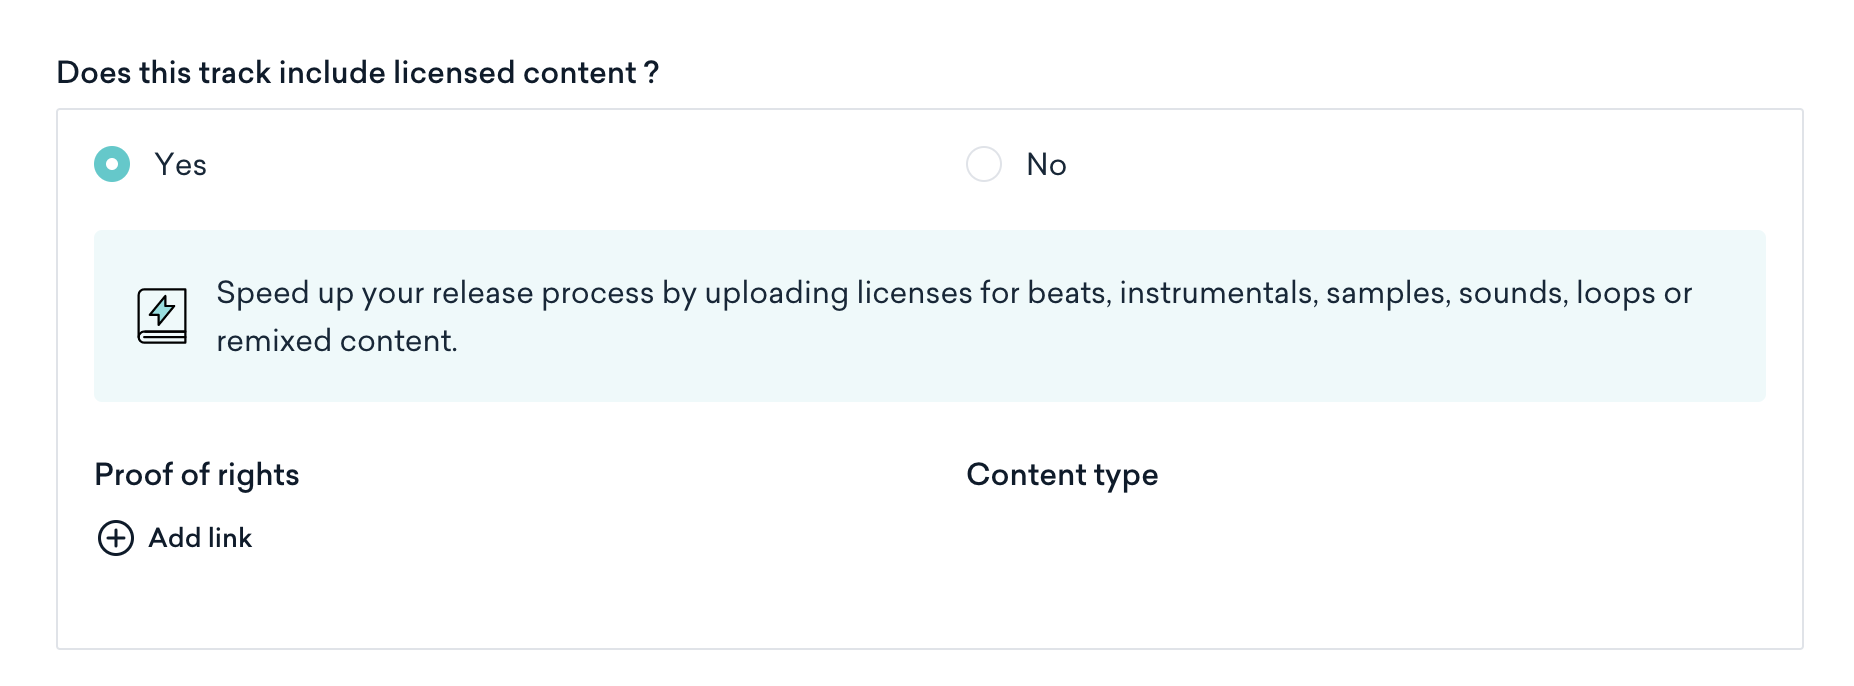Click "remixed content." in the info banner
Image resolution: width=1854 pixels, height=686 pixels.
click(x=337, y=341)
